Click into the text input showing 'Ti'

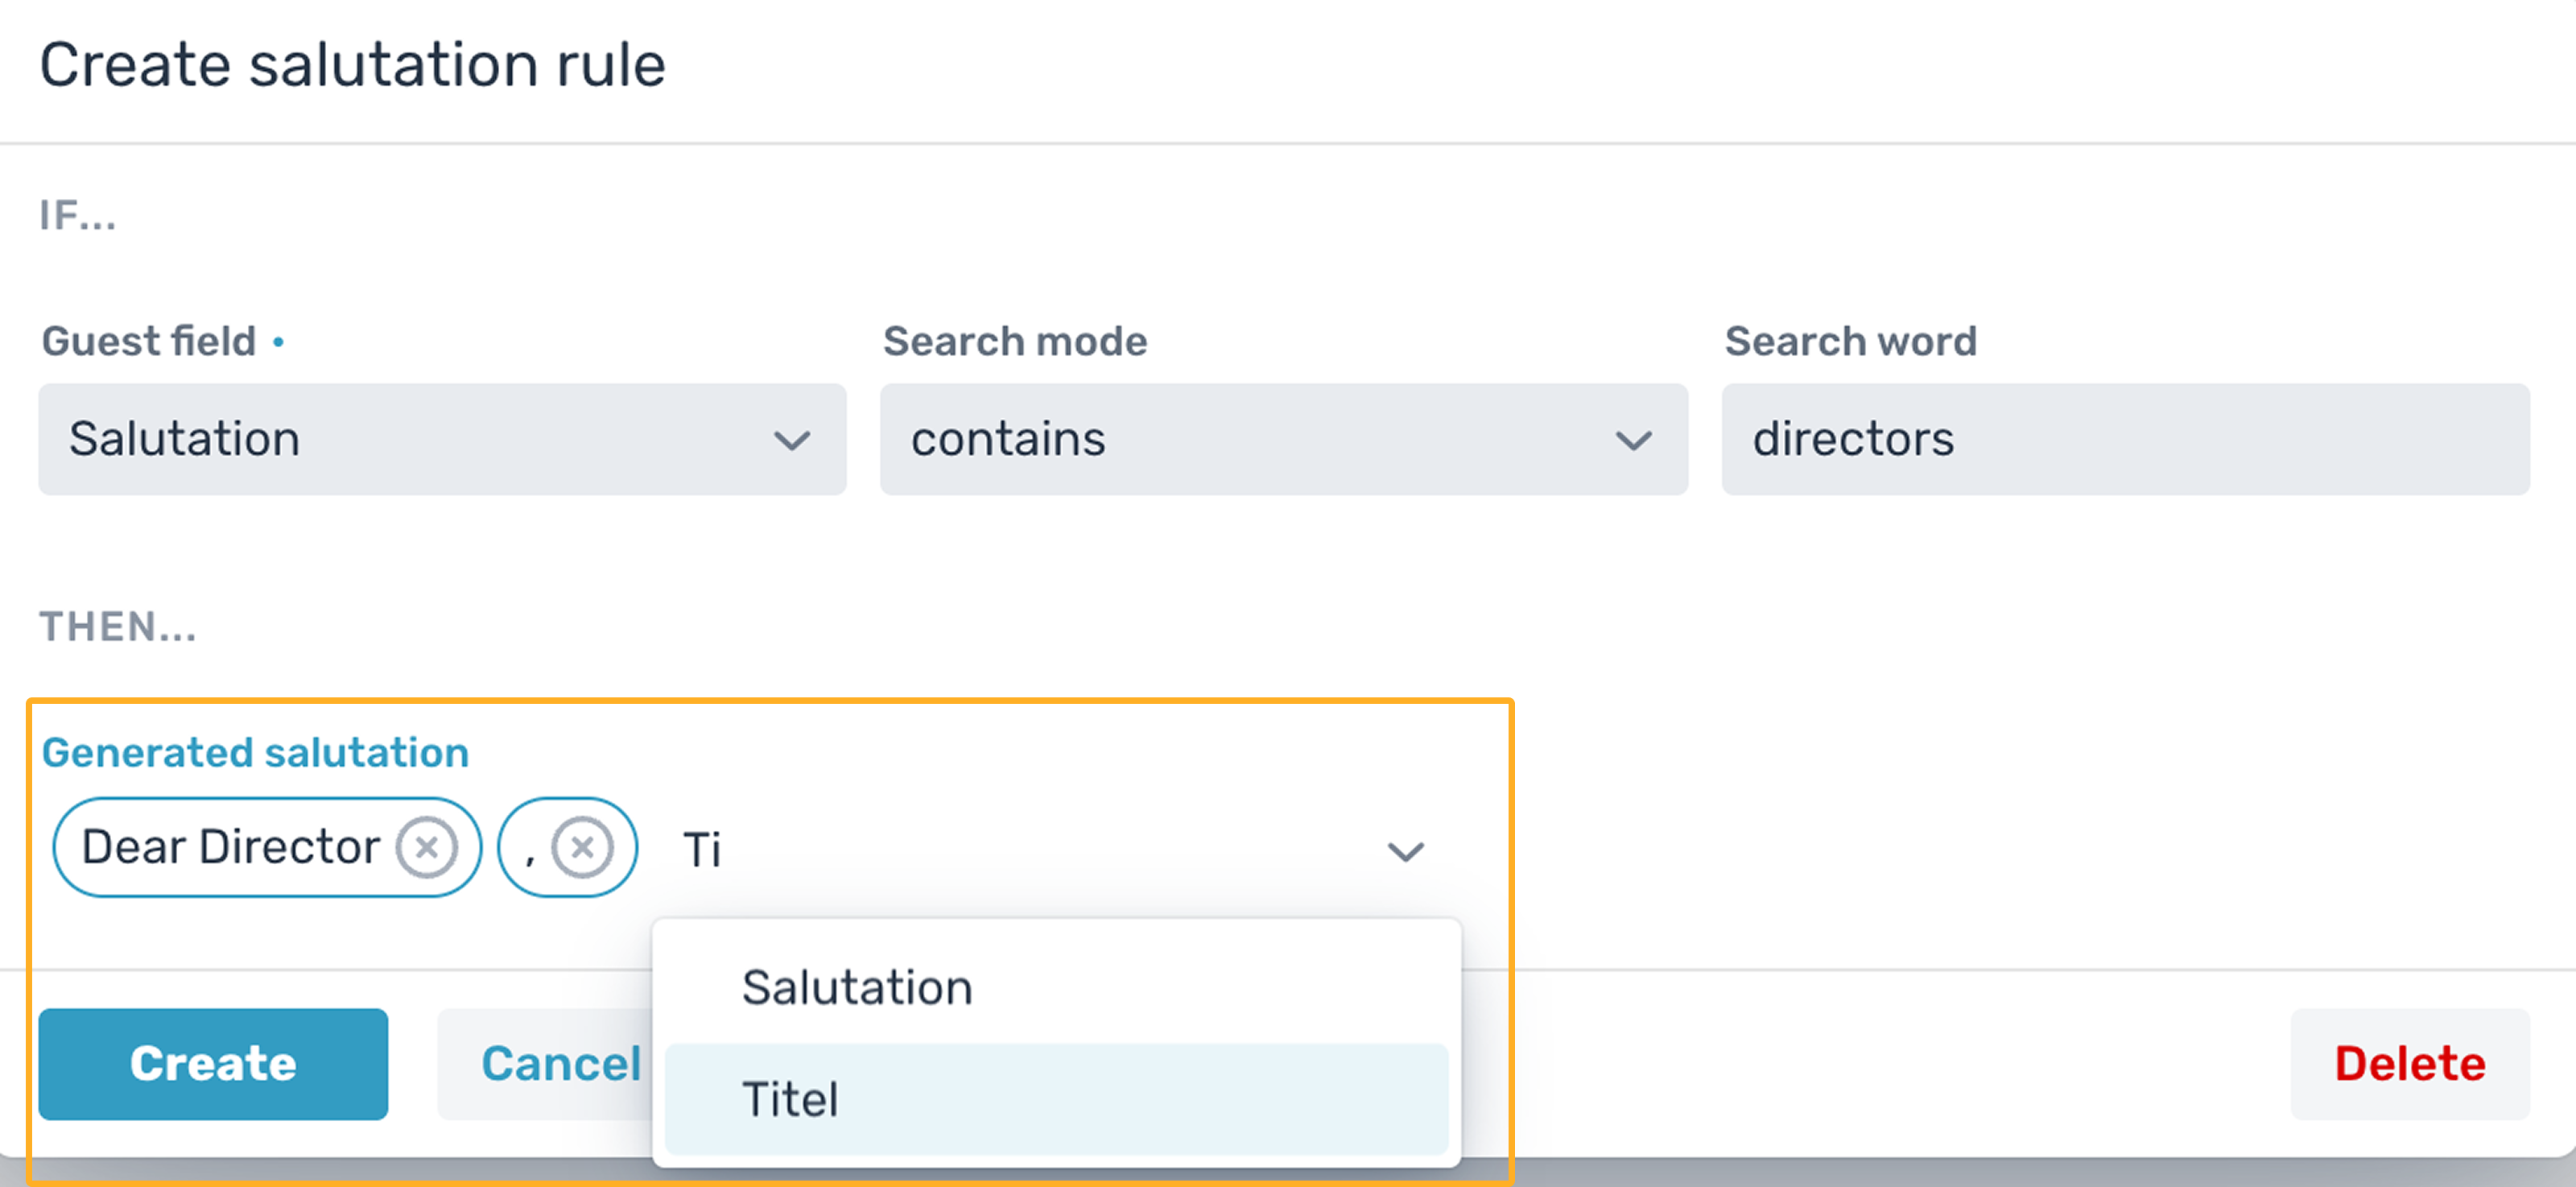pos(1010,850)
